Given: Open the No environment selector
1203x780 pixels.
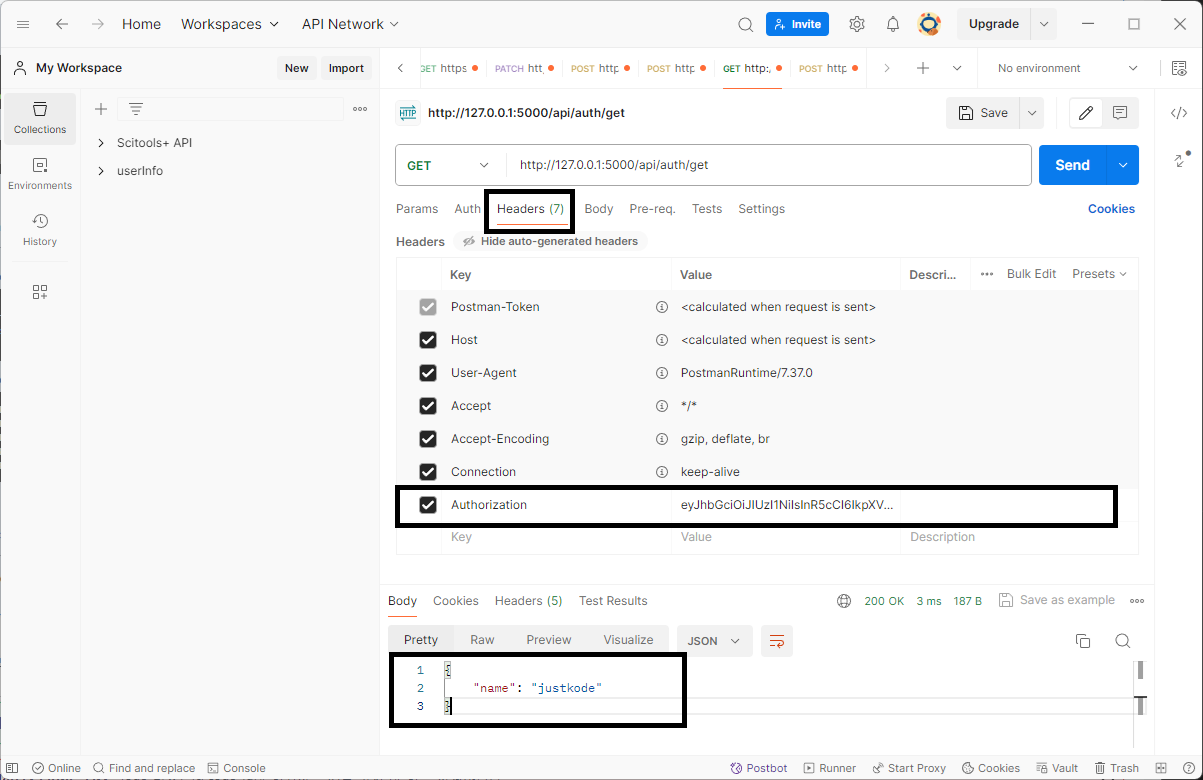Looking at the screenshot, I should click(1068, 68).
